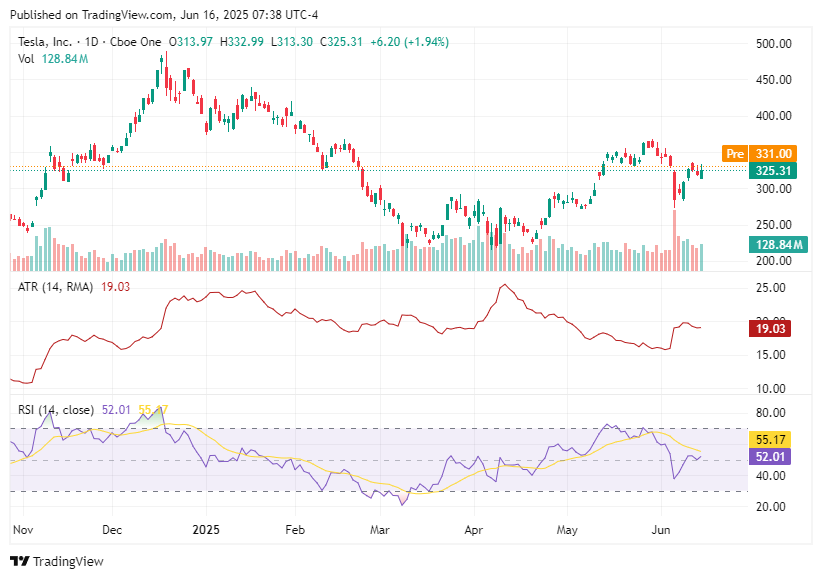Click the 450.00 price axis label
822x579 pixels.
point(773,80)
